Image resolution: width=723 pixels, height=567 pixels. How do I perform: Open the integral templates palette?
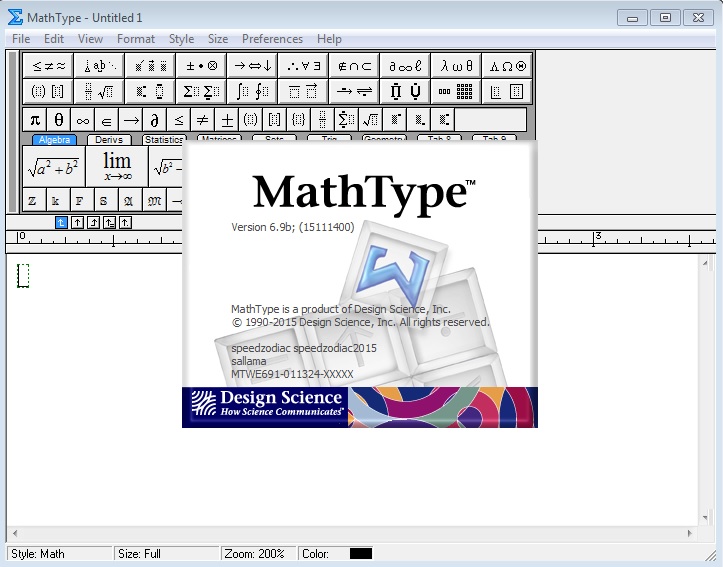(x=252, y=91)
